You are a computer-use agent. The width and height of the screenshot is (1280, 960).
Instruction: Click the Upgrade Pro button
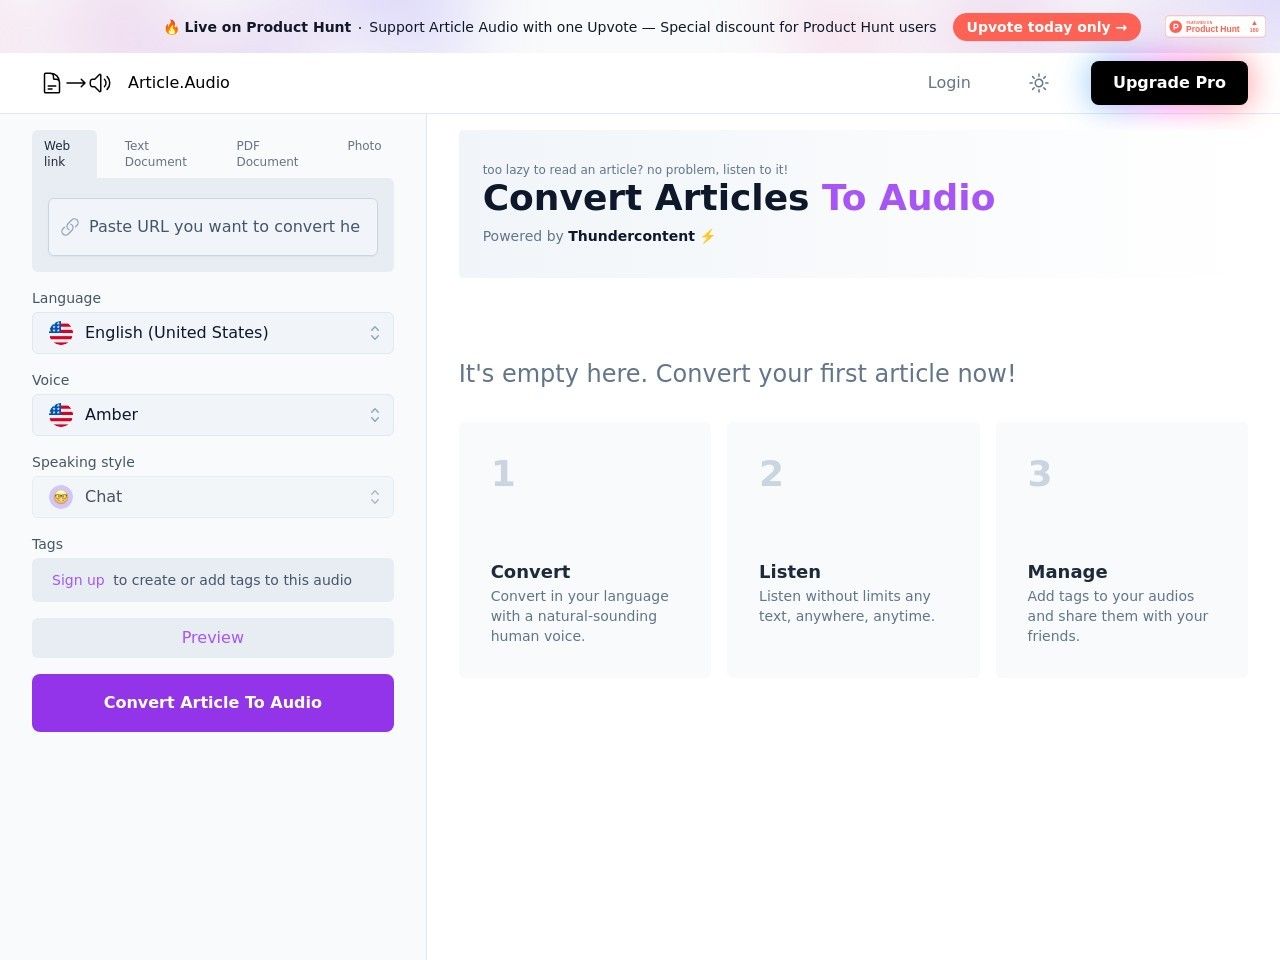pyautogui.click(x=1169, y=83)
